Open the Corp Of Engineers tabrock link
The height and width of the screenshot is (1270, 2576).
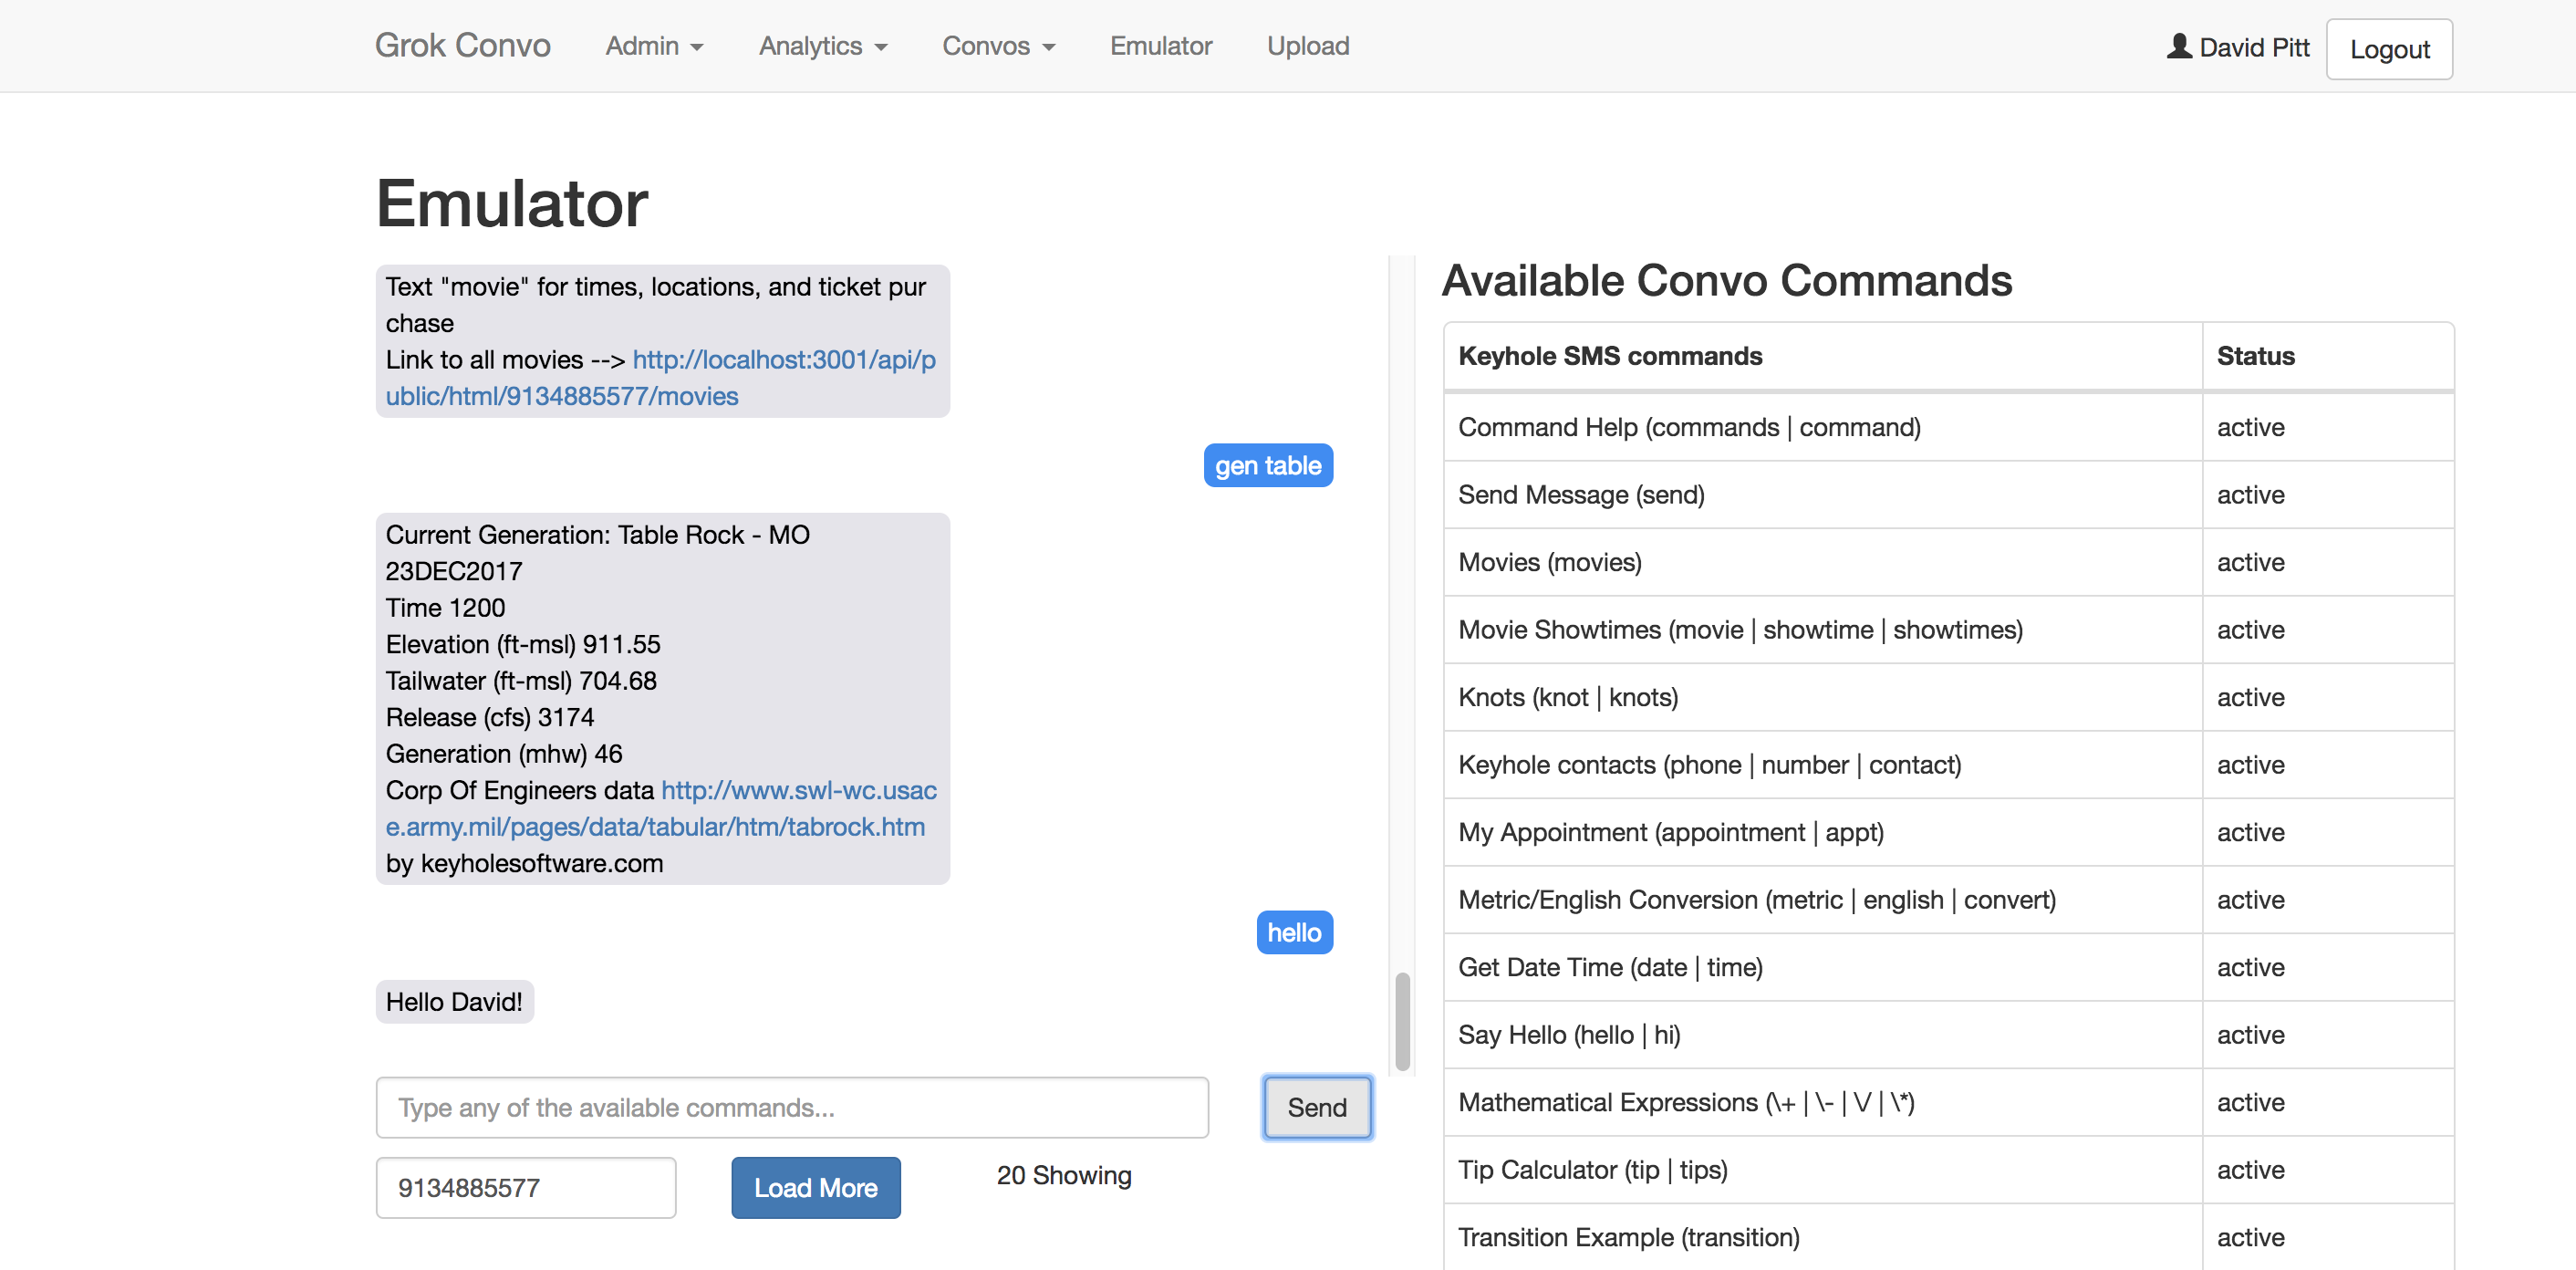655,827
